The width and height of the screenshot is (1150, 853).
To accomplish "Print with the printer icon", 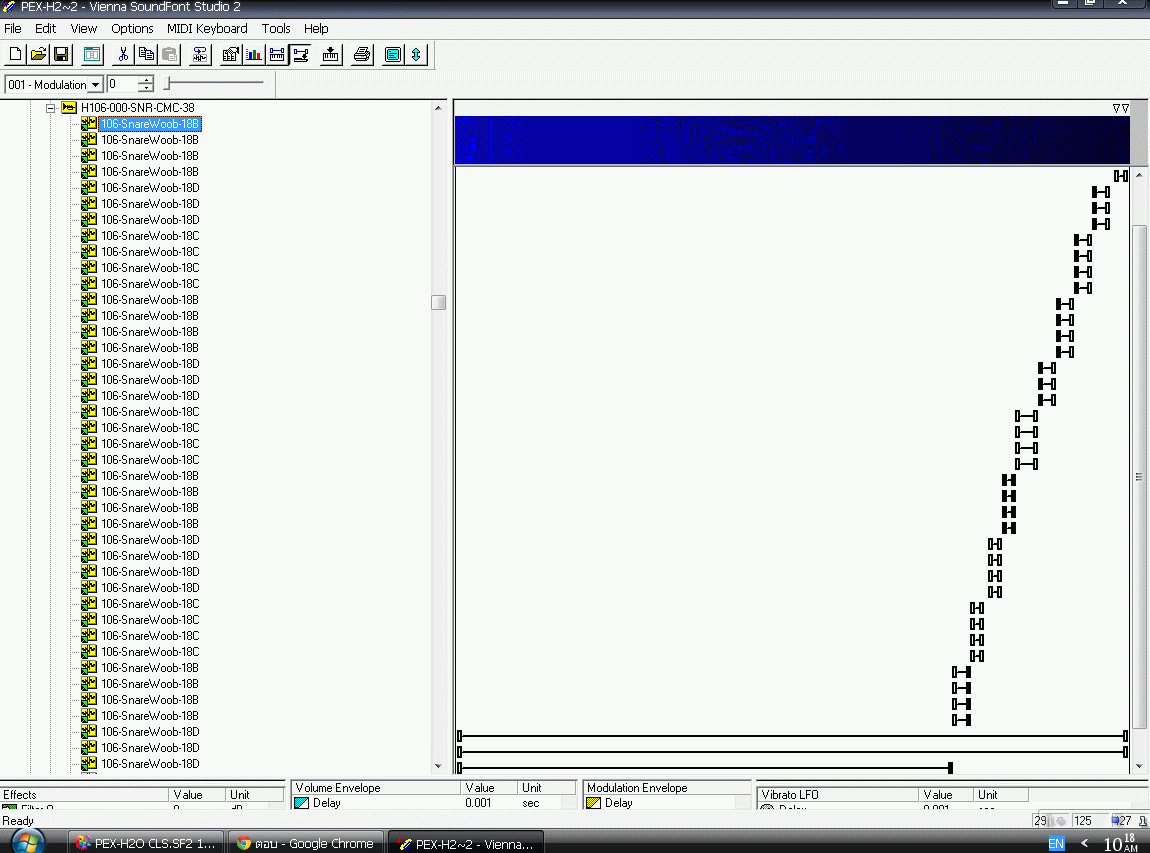I will tap(362, 54).
